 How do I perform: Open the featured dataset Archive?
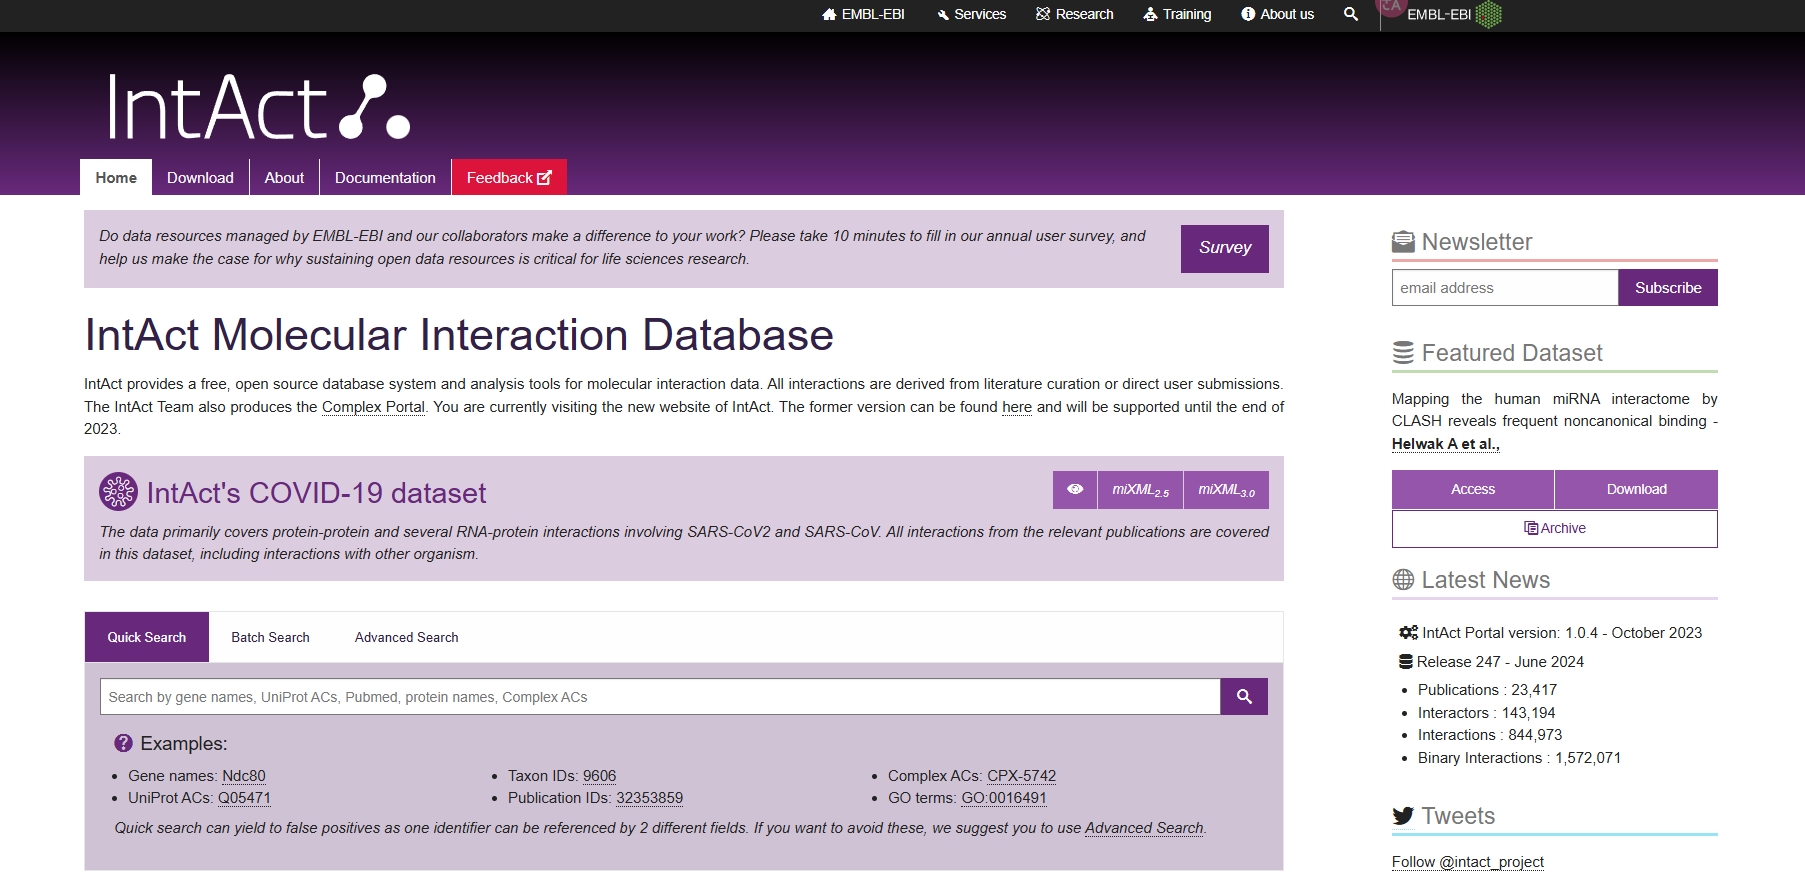1555,529
